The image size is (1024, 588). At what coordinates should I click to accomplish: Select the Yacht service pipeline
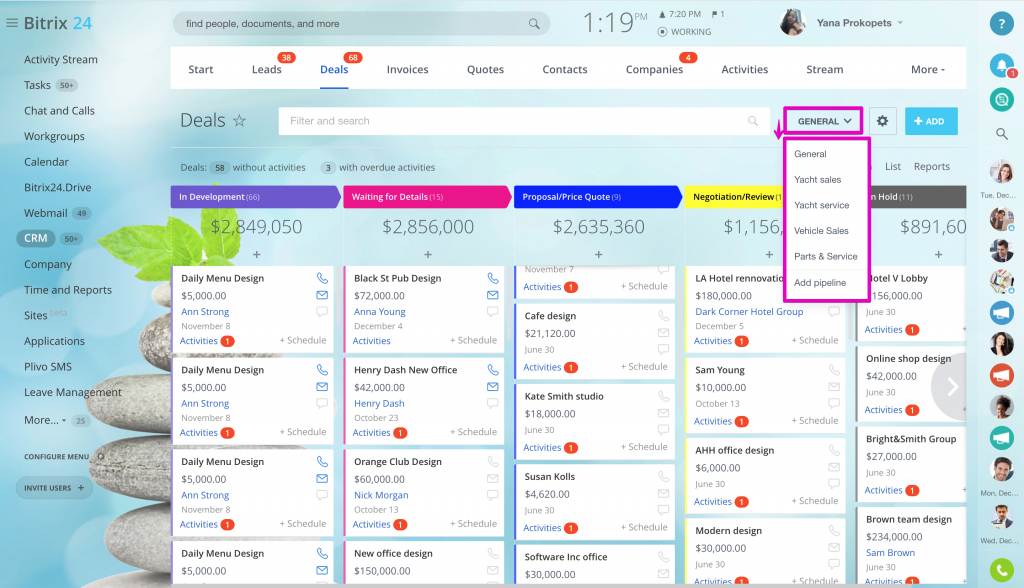click(822, 204)
